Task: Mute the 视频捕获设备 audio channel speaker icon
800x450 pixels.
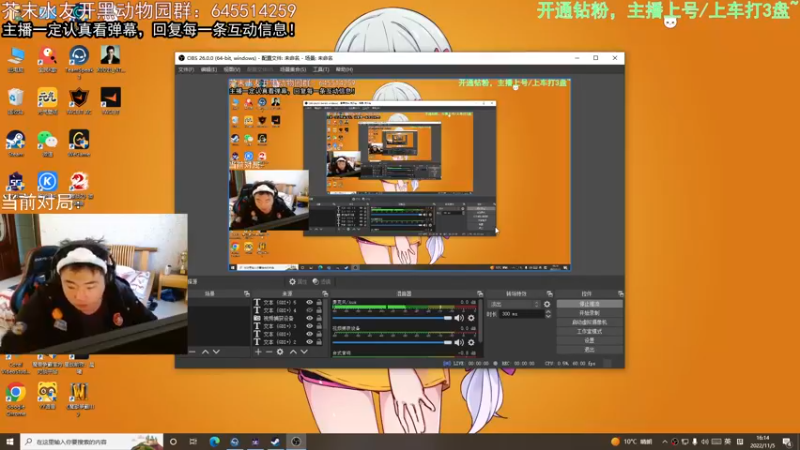Action: click(x=459, y=342)
